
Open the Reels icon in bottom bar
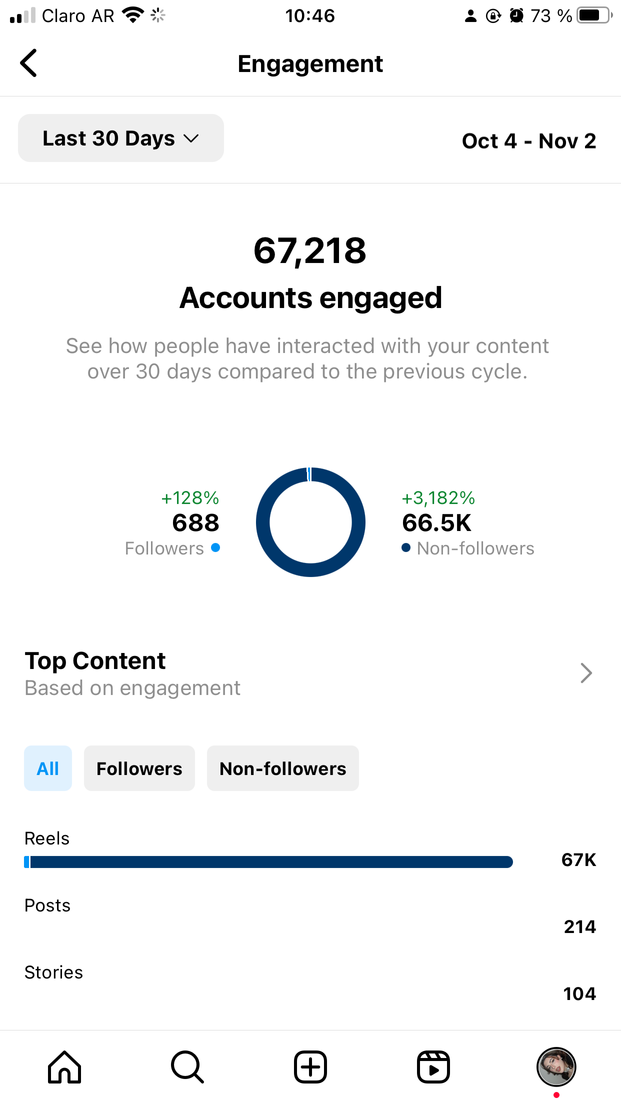click(x=433, y=1067)
